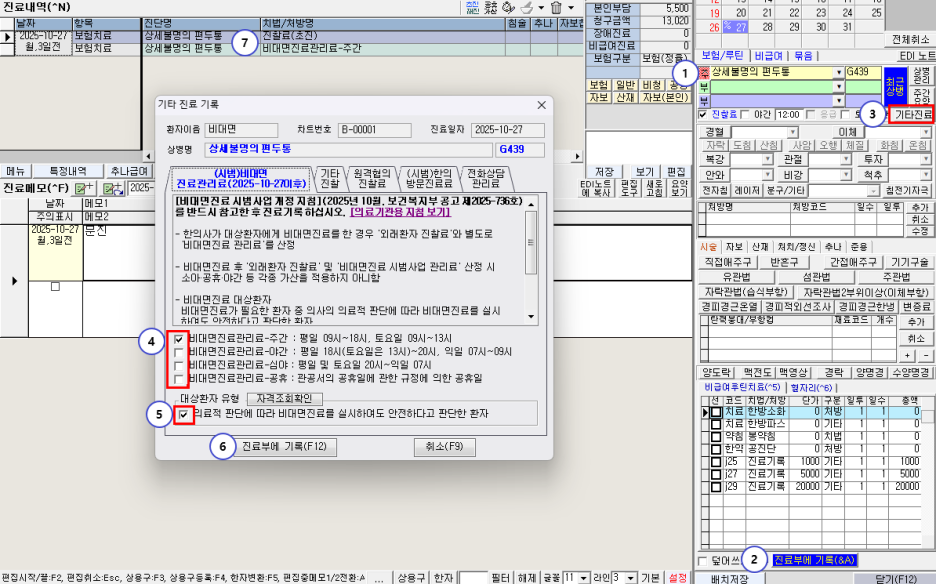Check 비대면진료관리료-야간 checkbox

tap(178, 352)
